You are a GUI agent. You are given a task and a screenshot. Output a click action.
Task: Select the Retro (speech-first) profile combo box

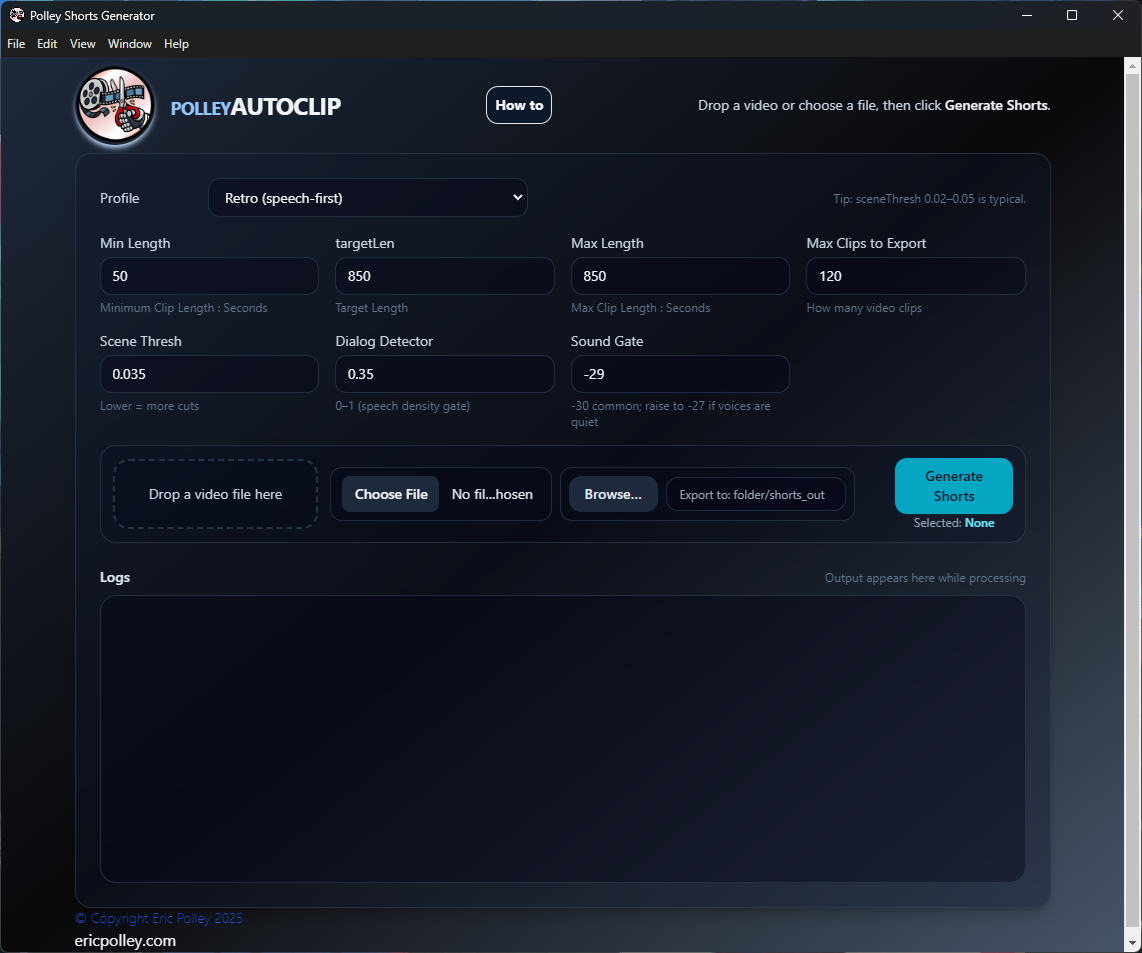coord(368,197)
